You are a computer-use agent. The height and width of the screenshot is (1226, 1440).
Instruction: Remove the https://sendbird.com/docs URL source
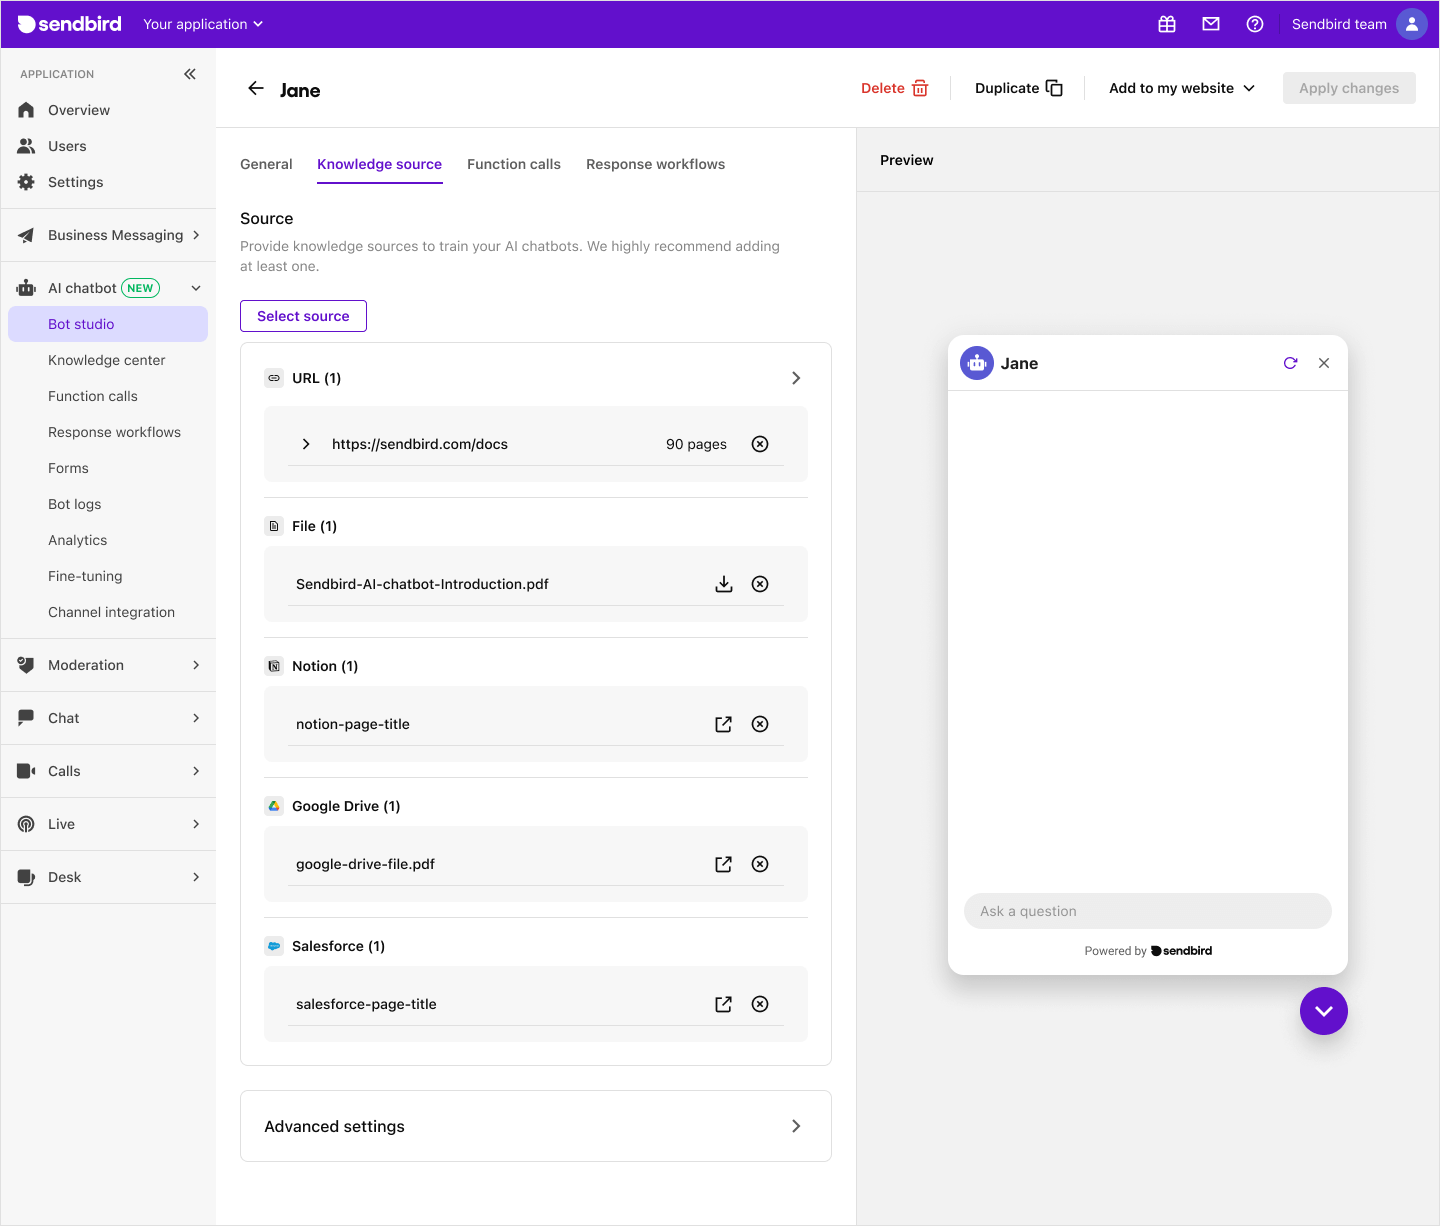[760, 444]
